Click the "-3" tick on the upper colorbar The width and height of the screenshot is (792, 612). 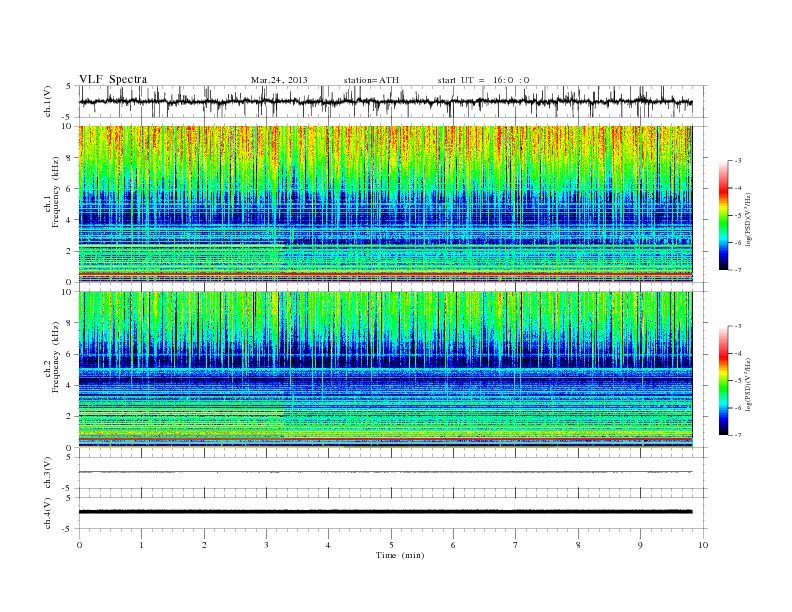pyautogui.click(x=737, y=161)
